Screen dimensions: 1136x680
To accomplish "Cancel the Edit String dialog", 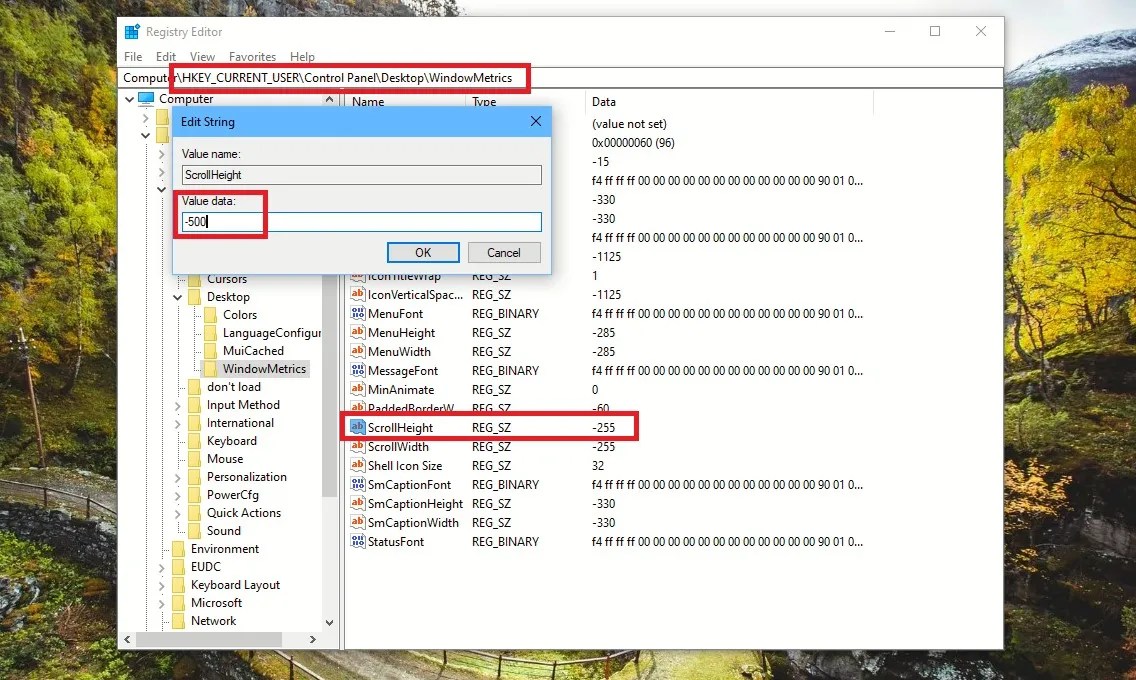I will coord(504,252).
